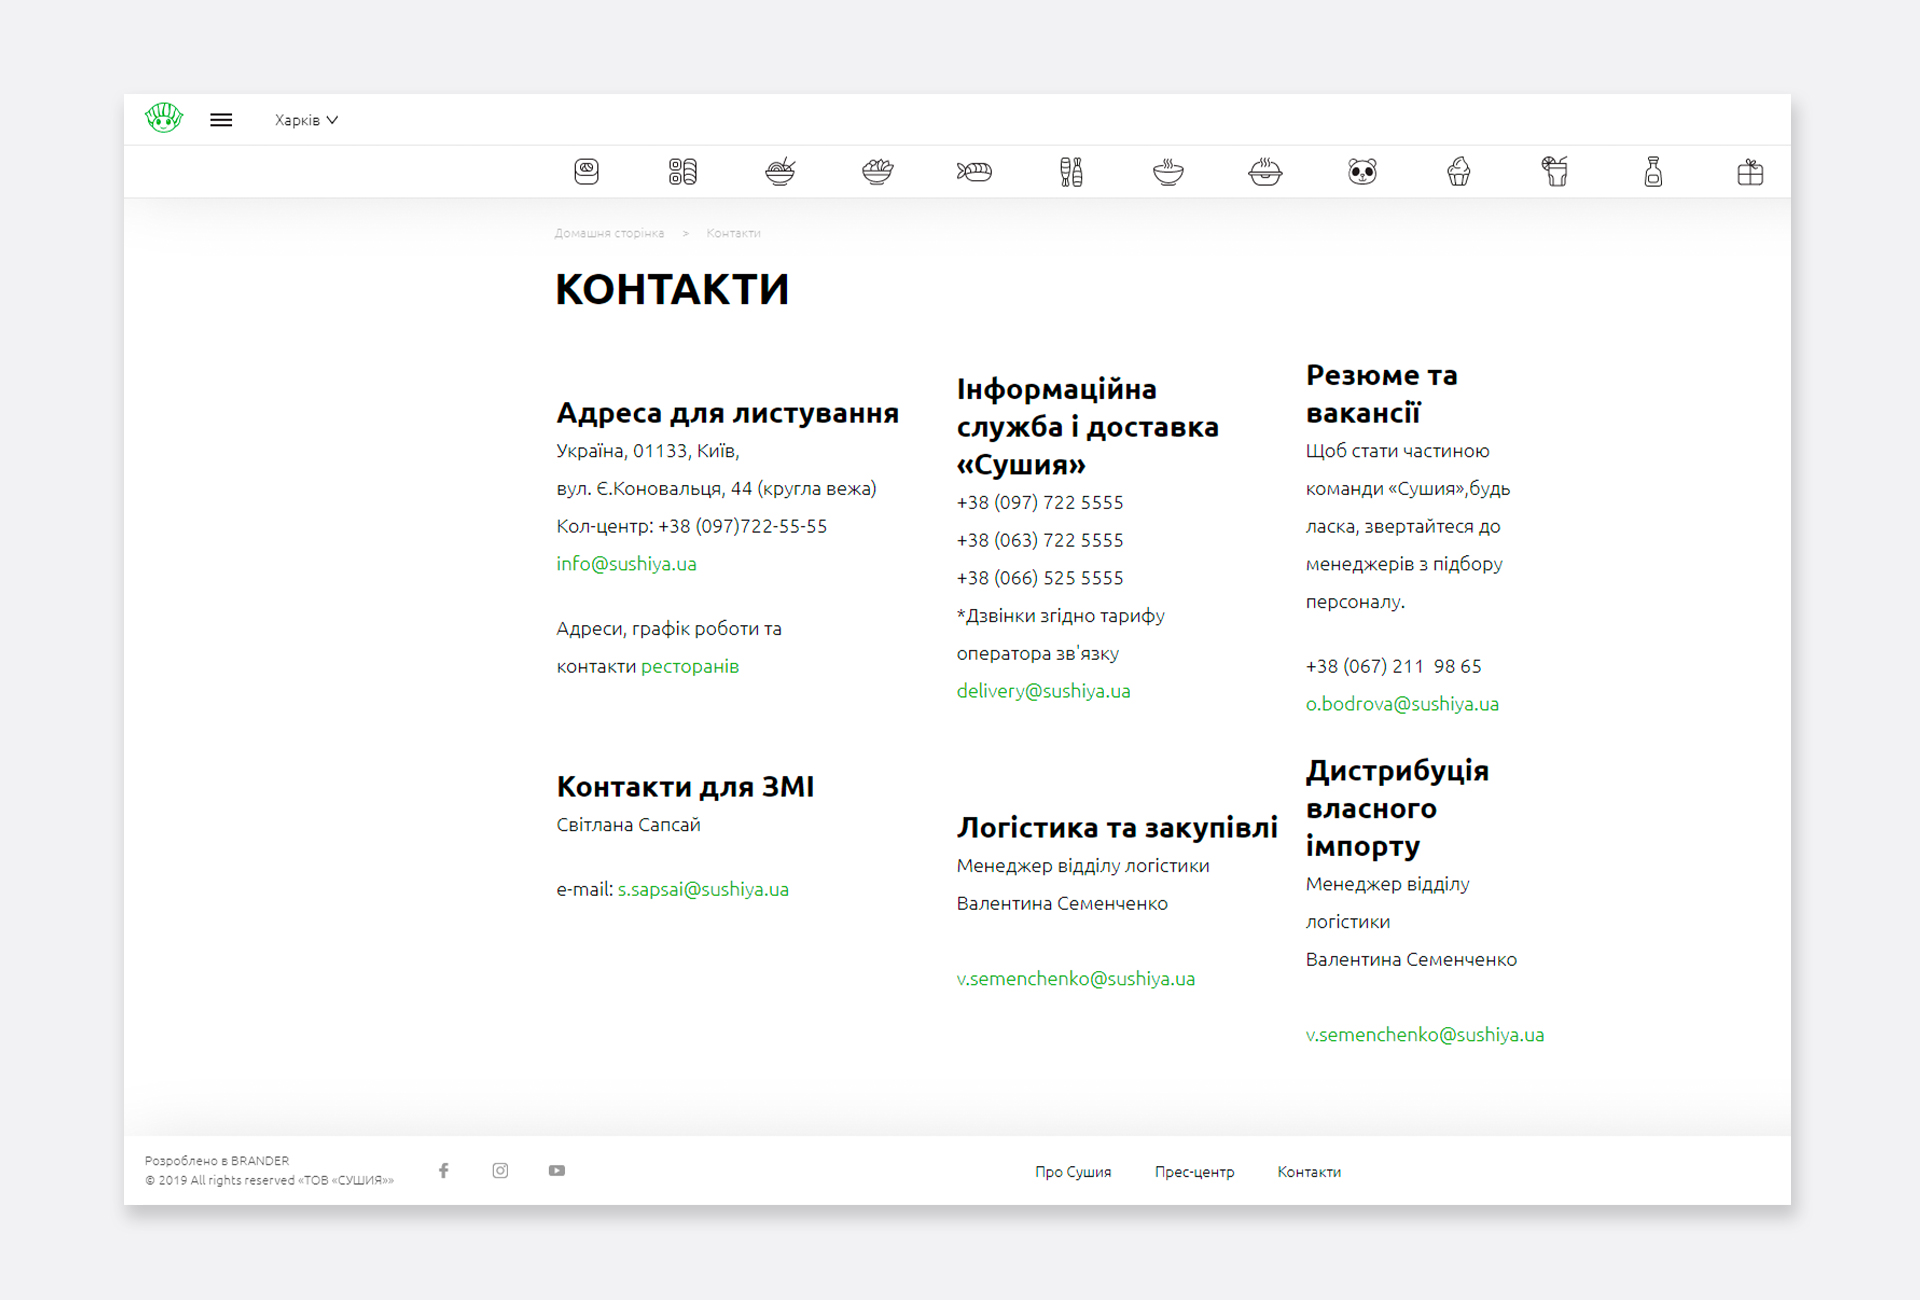Click the Sushiya green logo
The width and height of the screenshot is (1920, 1300).
[164, 118]
